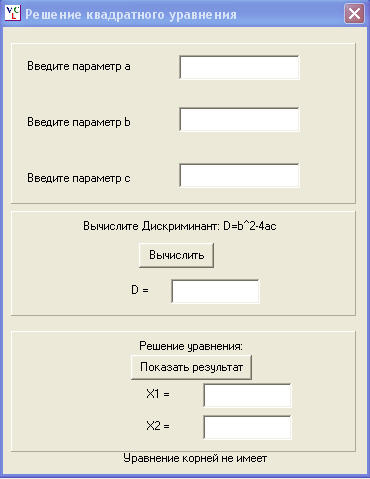The image size is (370, 479).
Task: Click the 'Уравнение корней не имеет' status text
Action: click(195, 458)
